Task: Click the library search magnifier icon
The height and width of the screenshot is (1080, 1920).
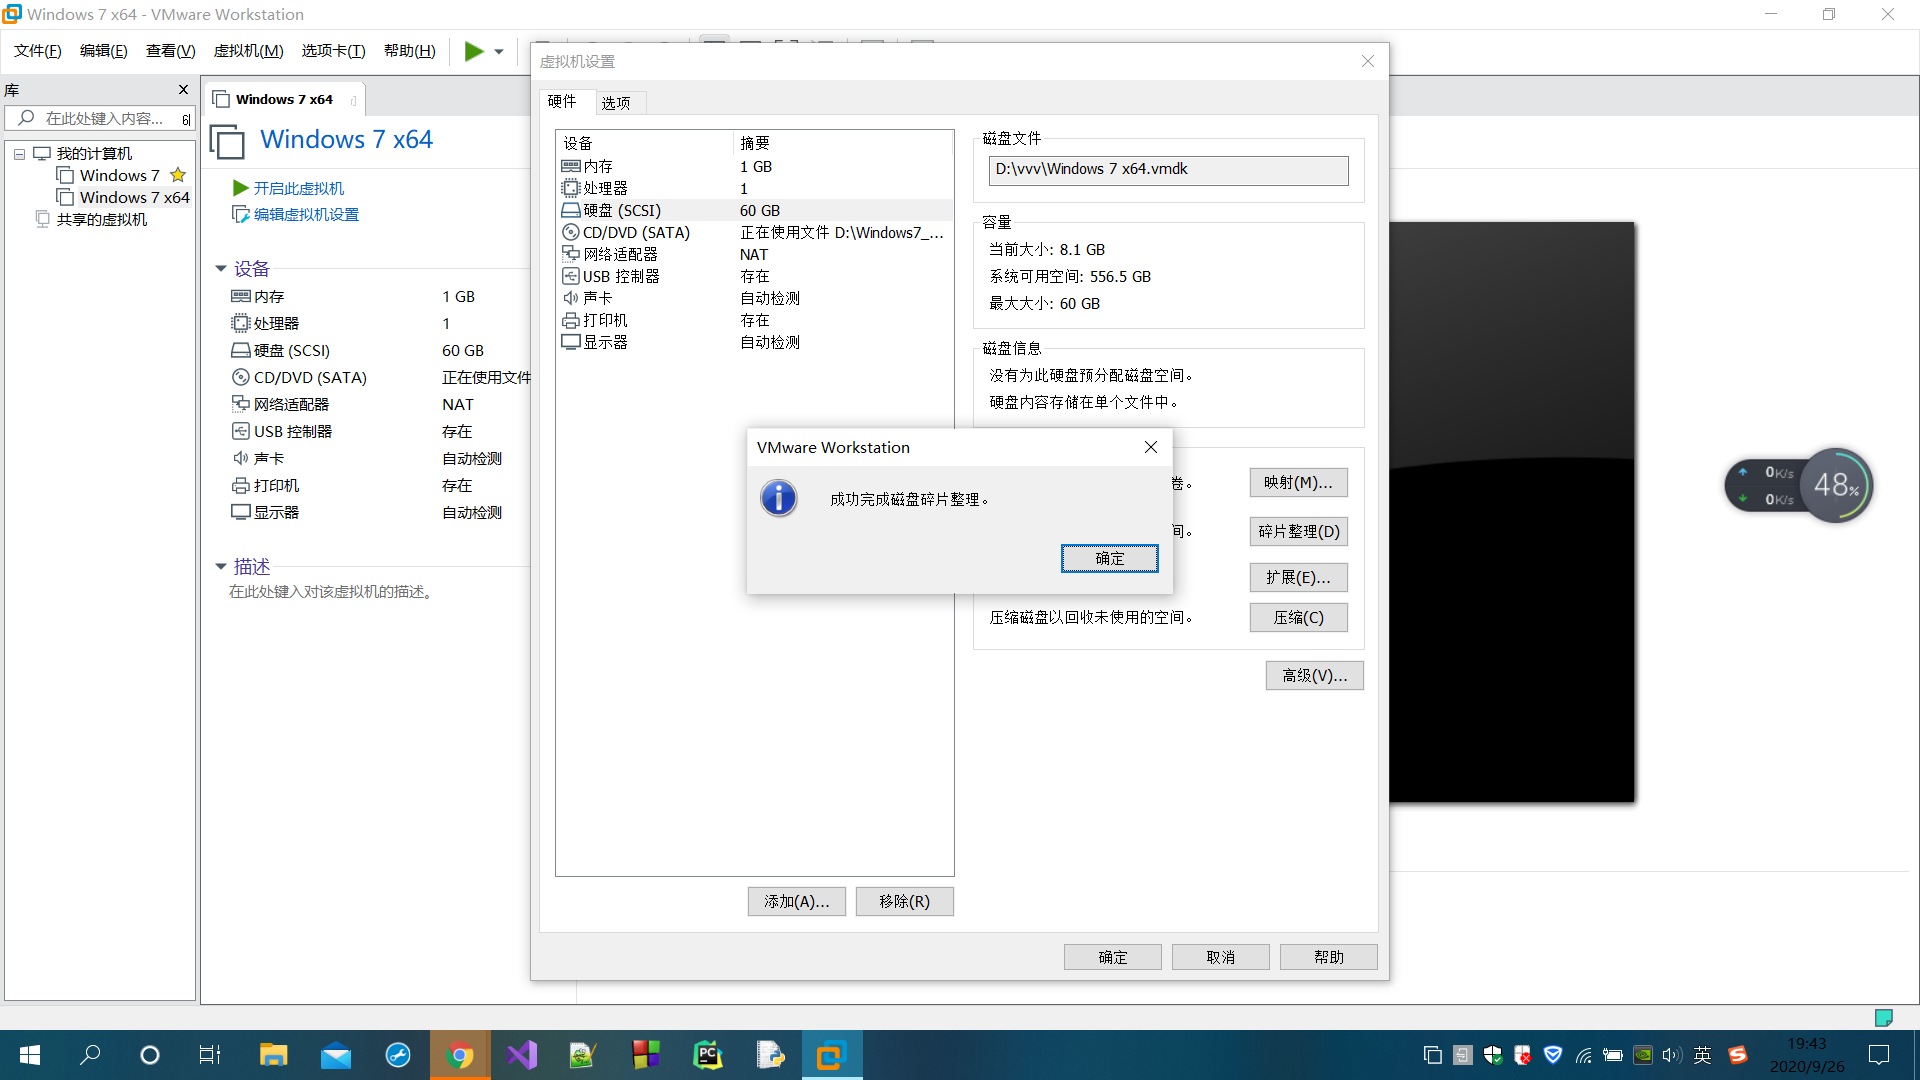Action: 25,117
